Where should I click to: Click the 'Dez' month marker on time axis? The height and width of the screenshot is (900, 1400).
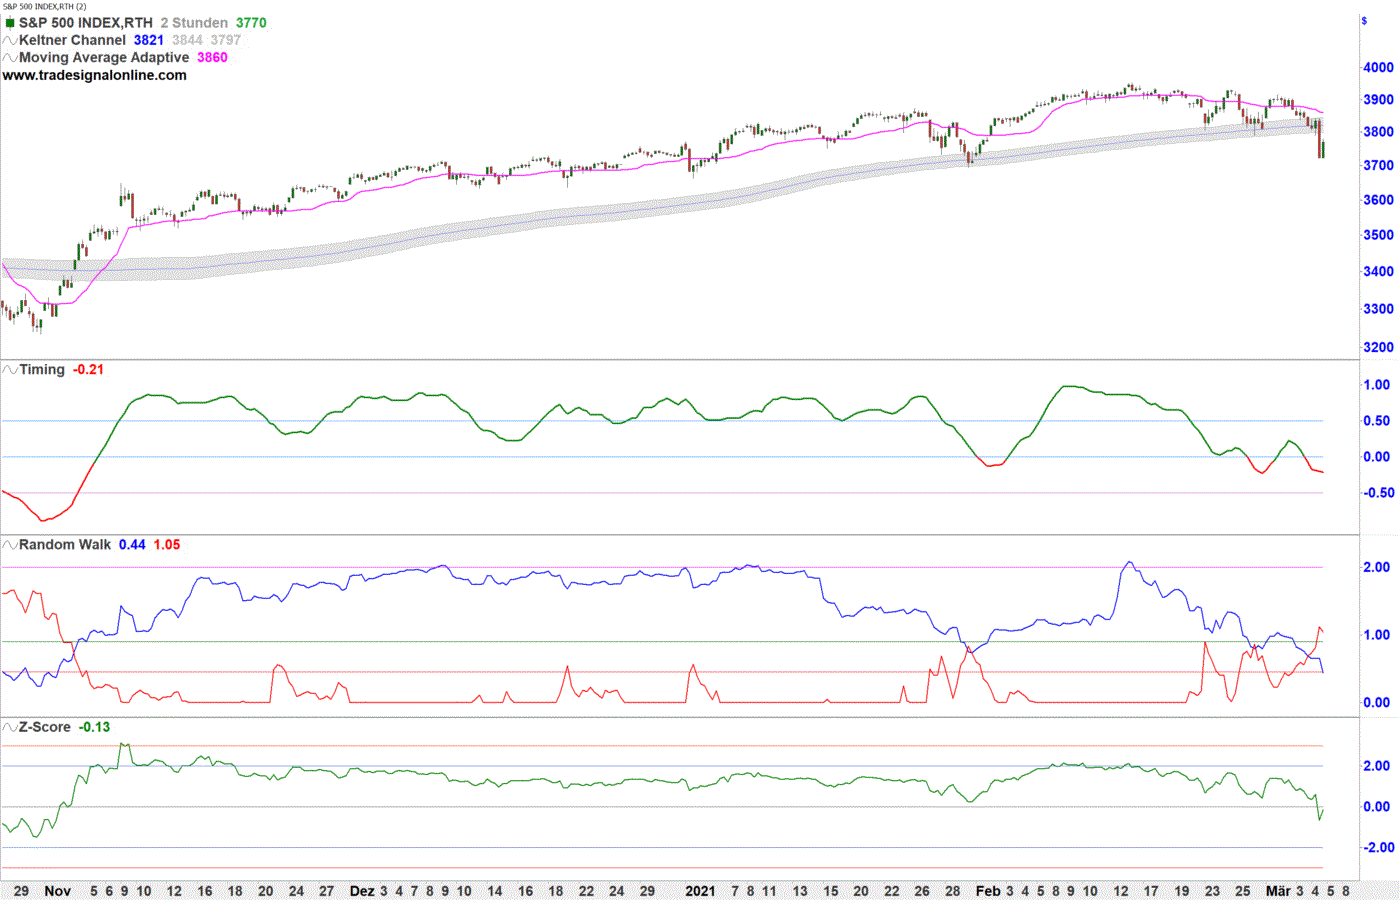click(362, 891)
